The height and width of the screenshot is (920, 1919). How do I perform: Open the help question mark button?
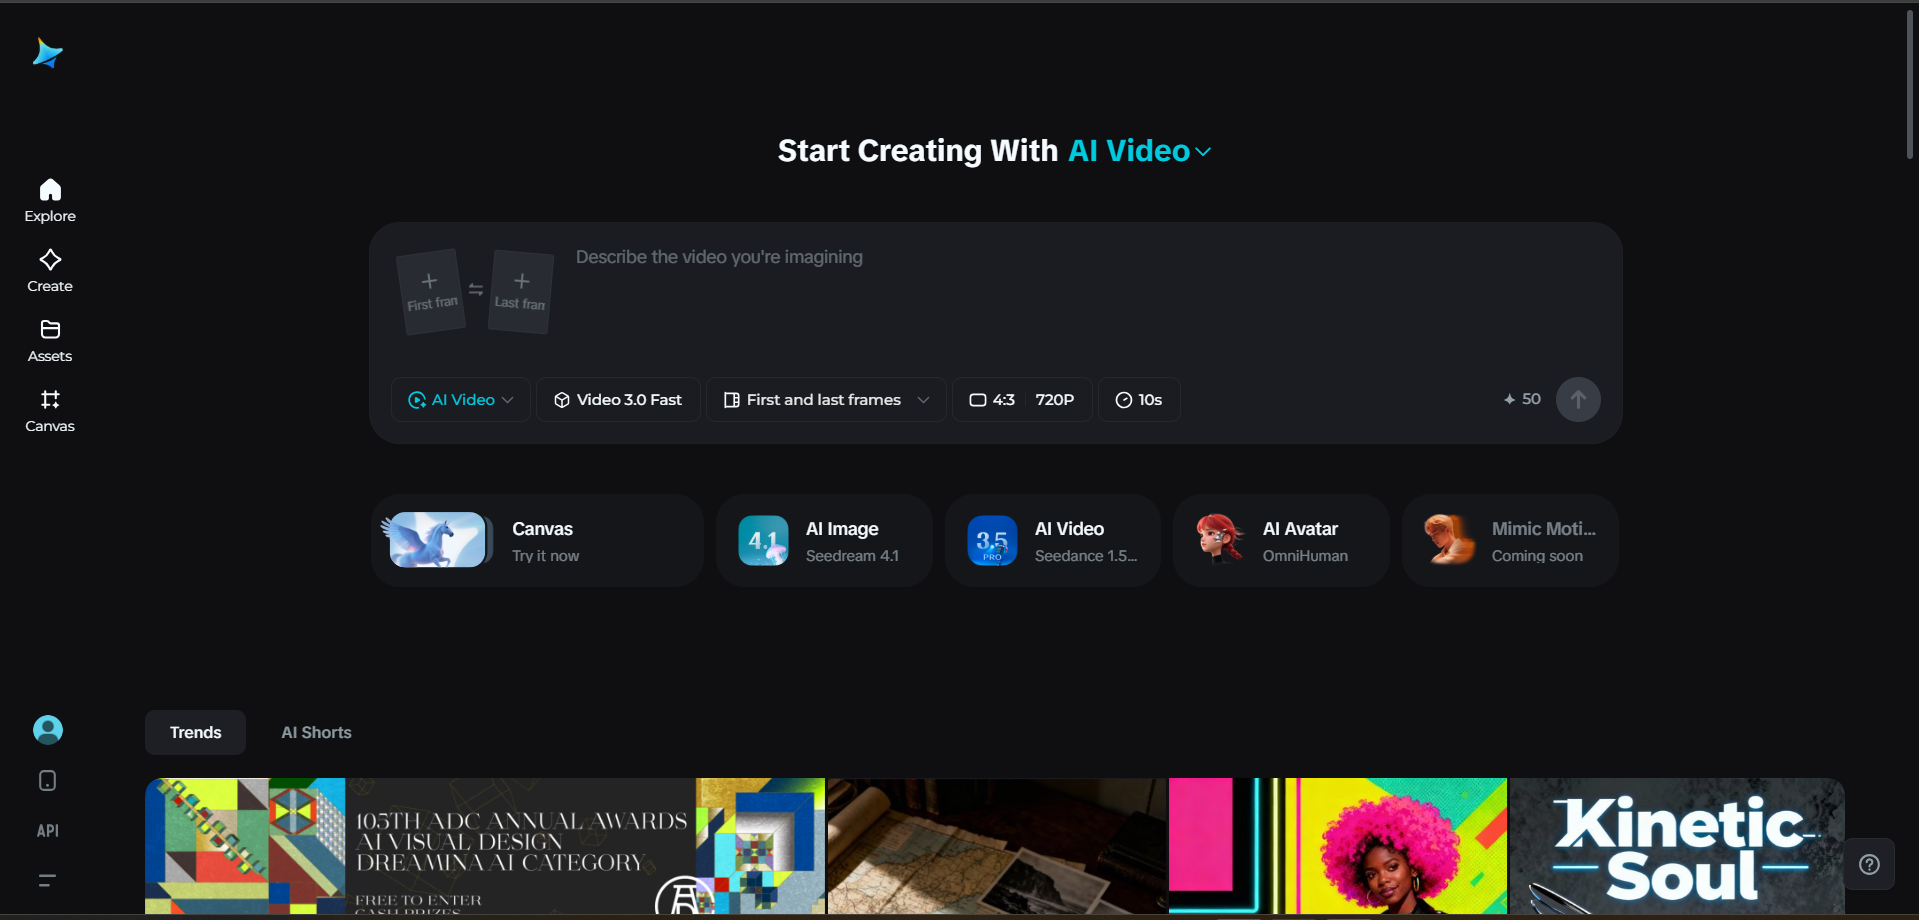1869,865
